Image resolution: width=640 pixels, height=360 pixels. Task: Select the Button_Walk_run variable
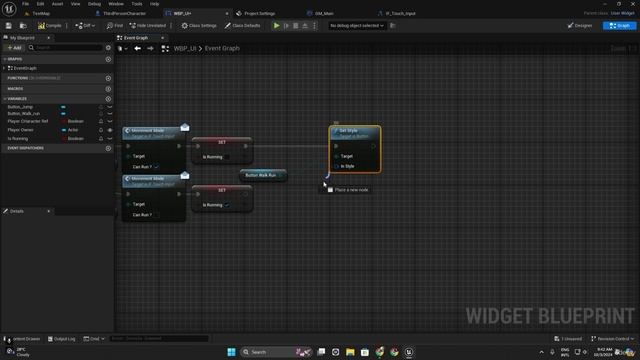[x=24, y=113]
